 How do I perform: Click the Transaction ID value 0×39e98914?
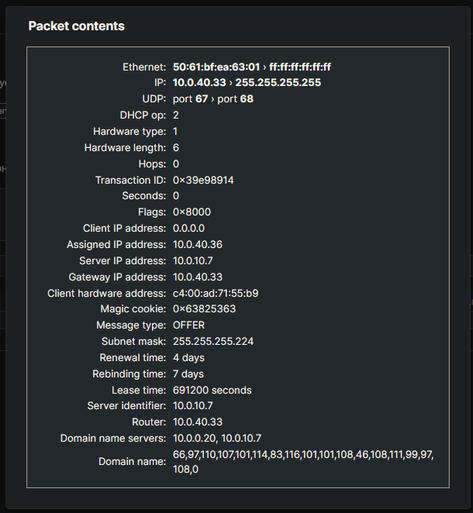(203, 180)
